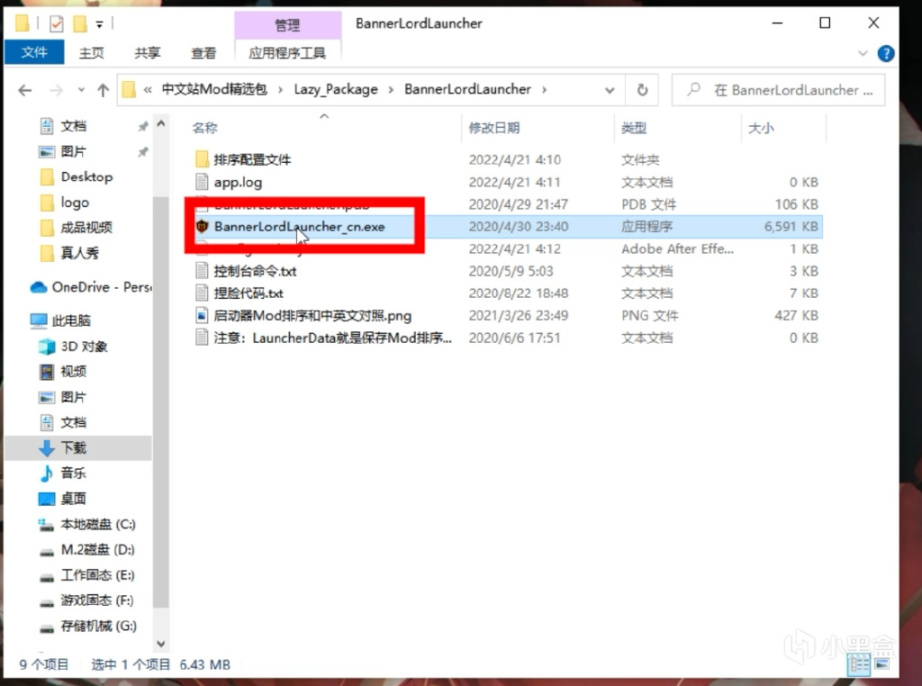Screen dimensions: 922x686
Task: Expand the ribbon with the chevron
Action: (863, 53)
